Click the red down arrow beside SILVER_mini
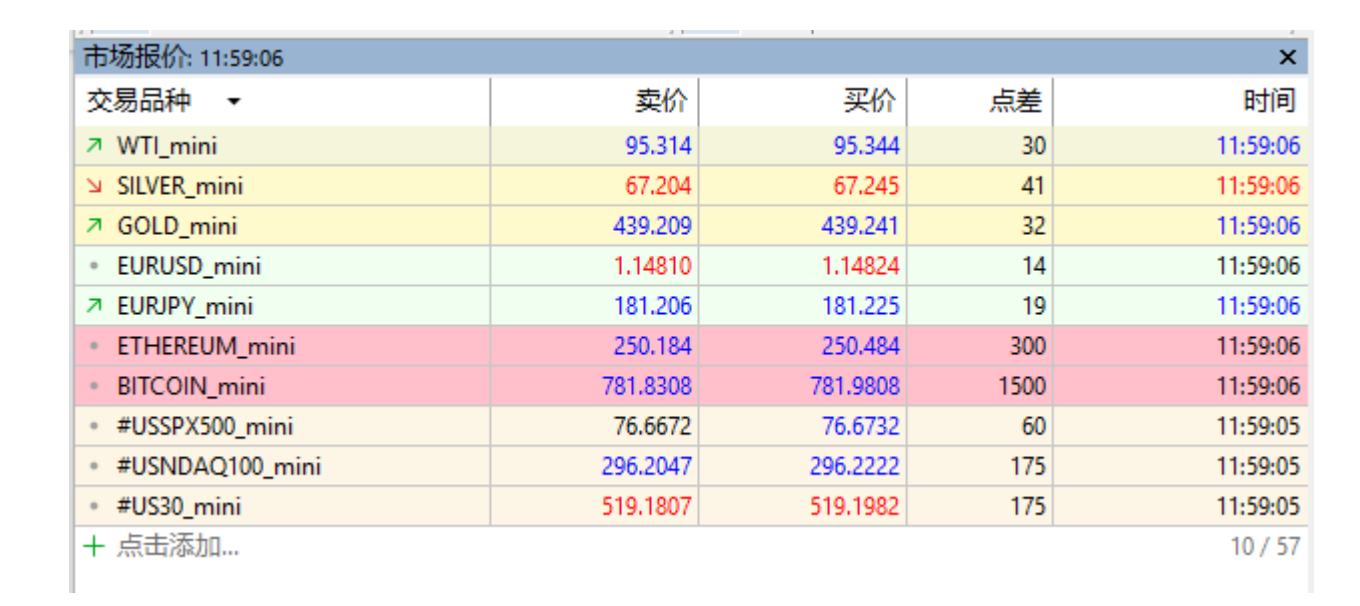The image size is (1360, 606). coord(94,186)
